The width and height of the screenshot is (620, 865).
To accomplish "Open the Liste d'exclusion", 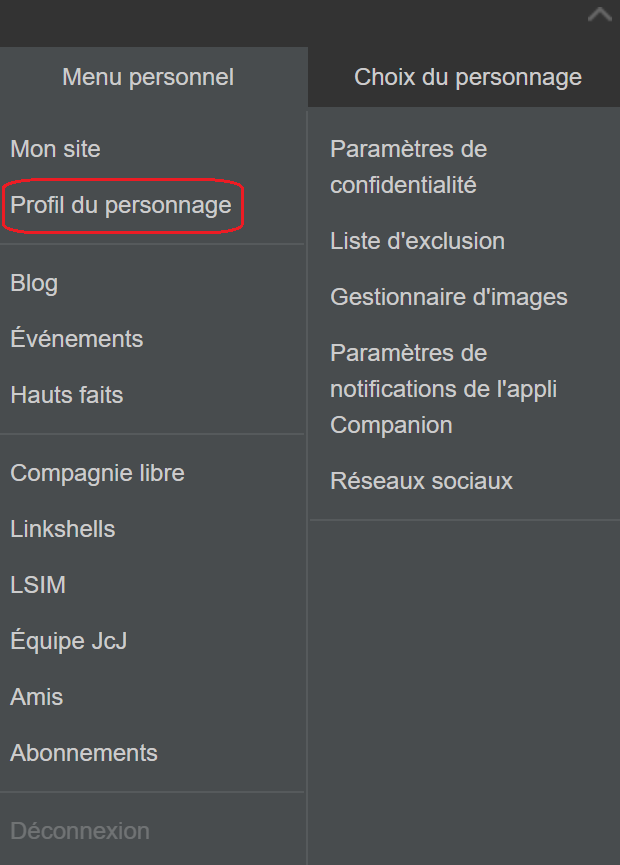I will pos(417,241).
